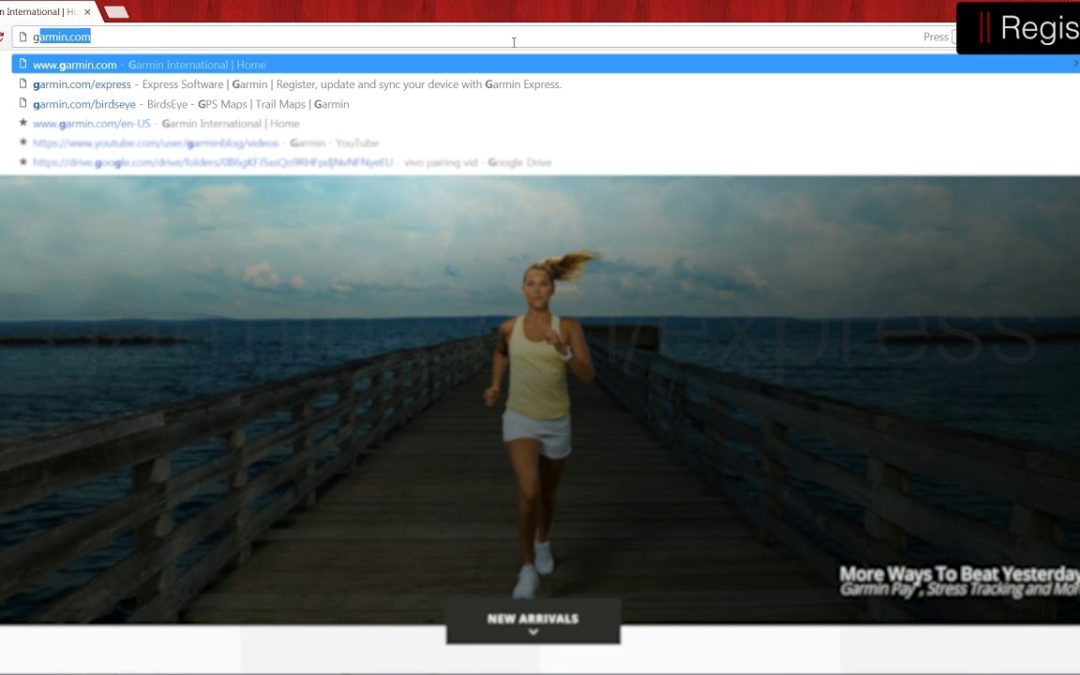Viewport: 1080px width, 675px height.
Task: Click the star icon beside YouTube suggestion
Action: (x=23, y=143)
